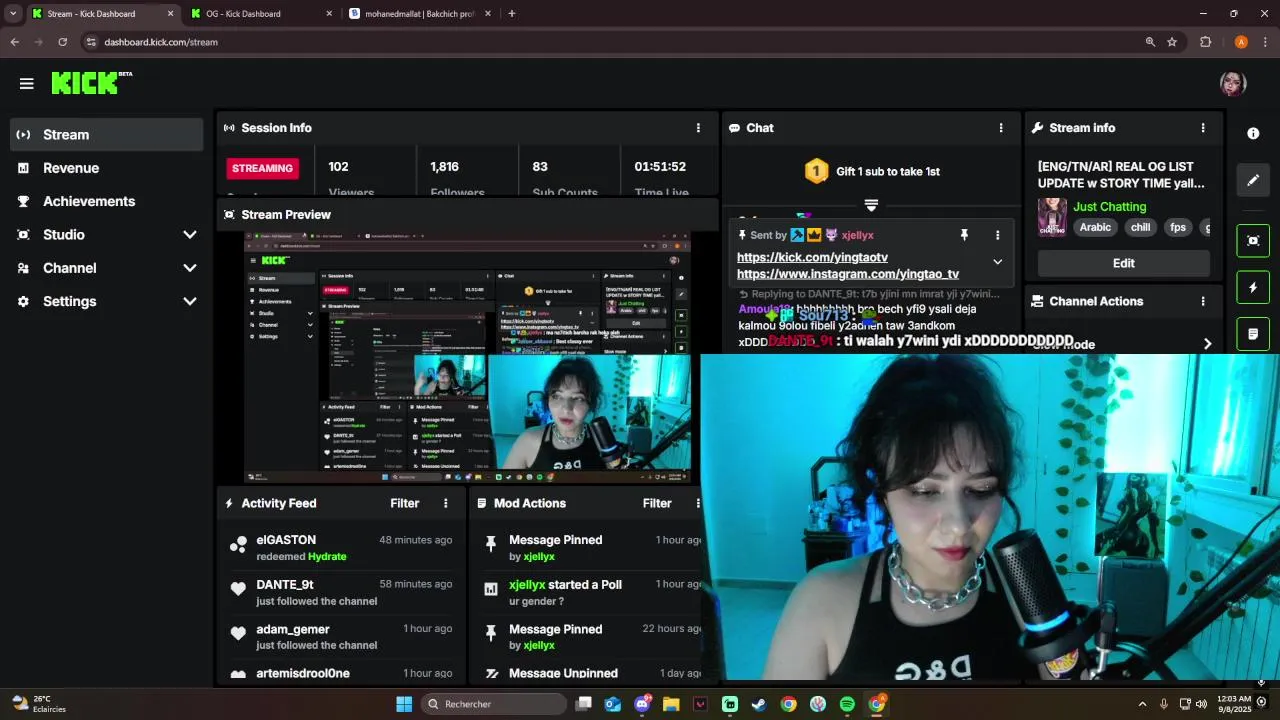The width and height of the screenshot is (1280, 720).
Task: Select xjellyx started a Poll entry
Action: click(591, 592)
